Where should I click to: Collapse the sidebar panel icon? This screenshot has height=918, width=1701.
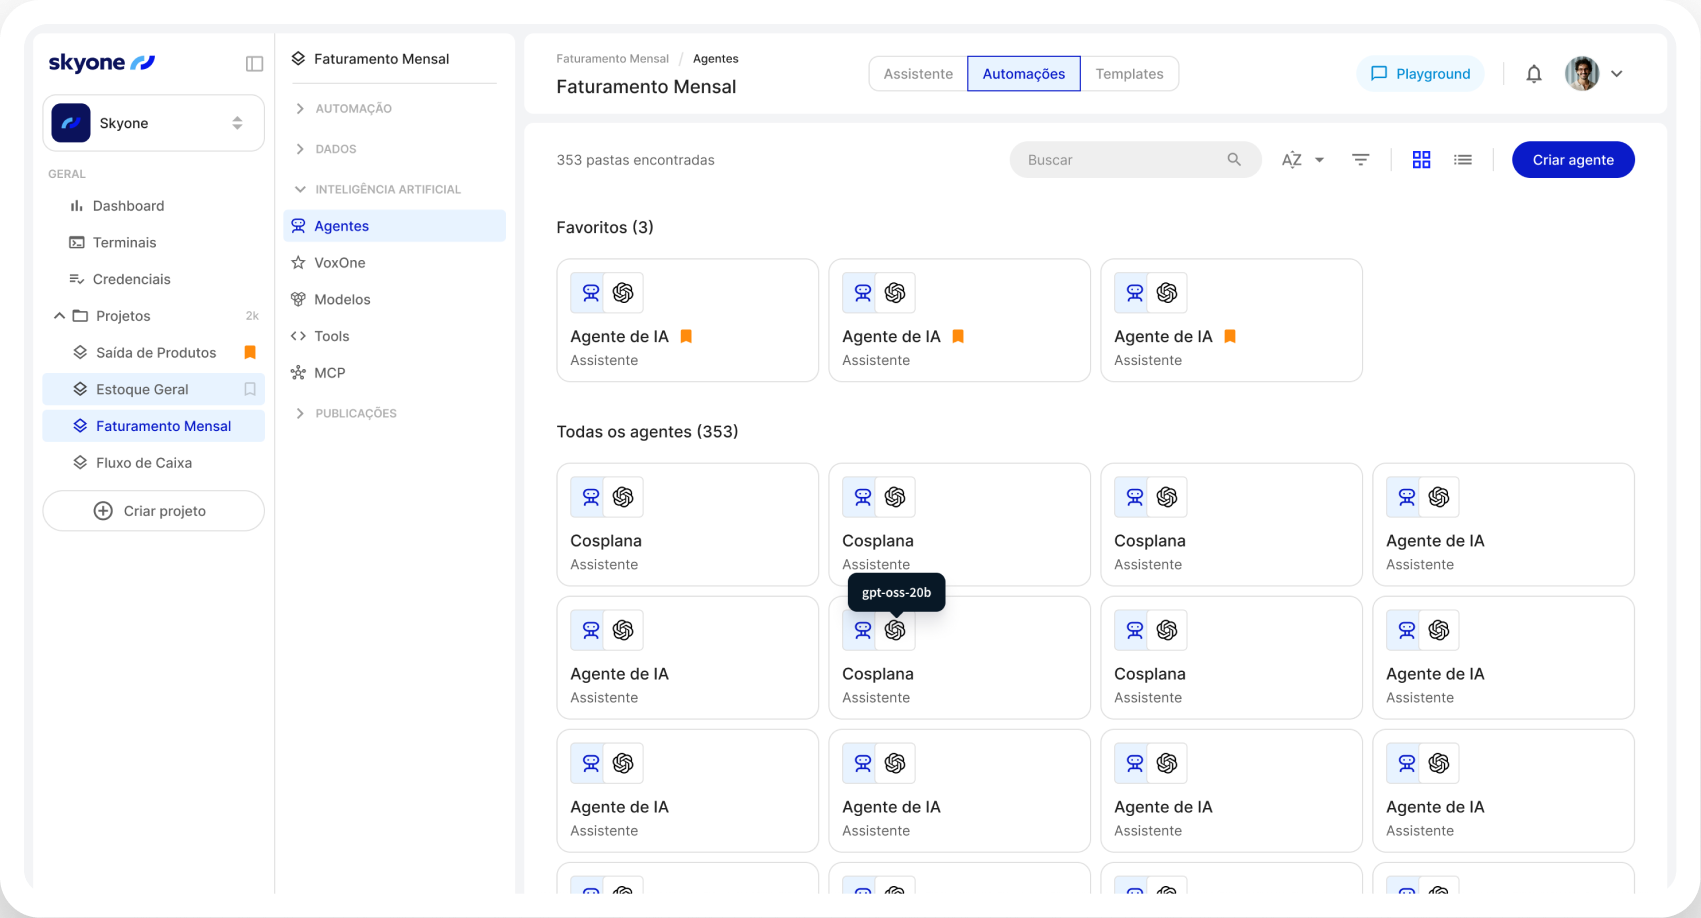pos(254,64)
